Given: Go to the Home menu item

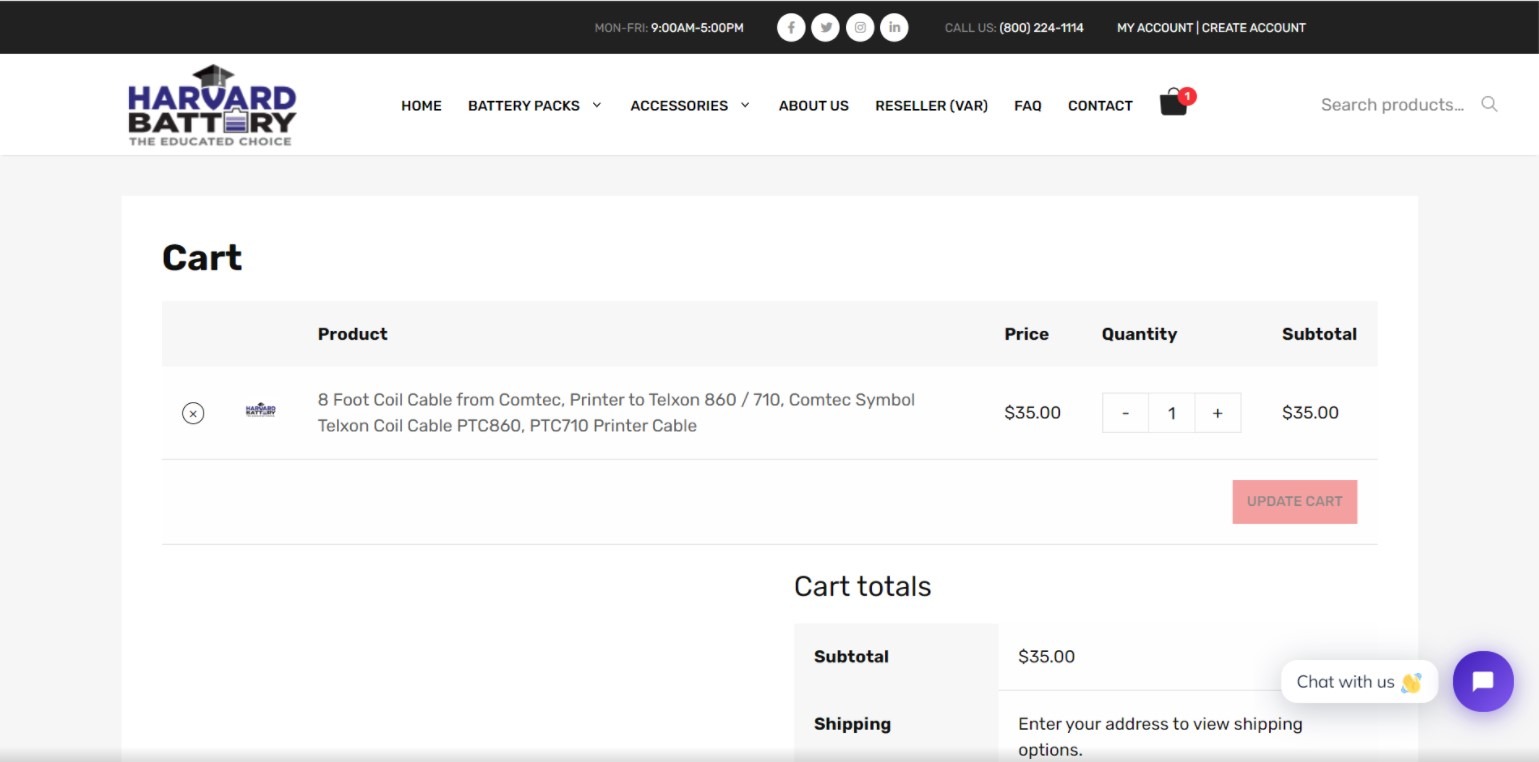Looking at the screenshot, I should (x=421, y=105).
